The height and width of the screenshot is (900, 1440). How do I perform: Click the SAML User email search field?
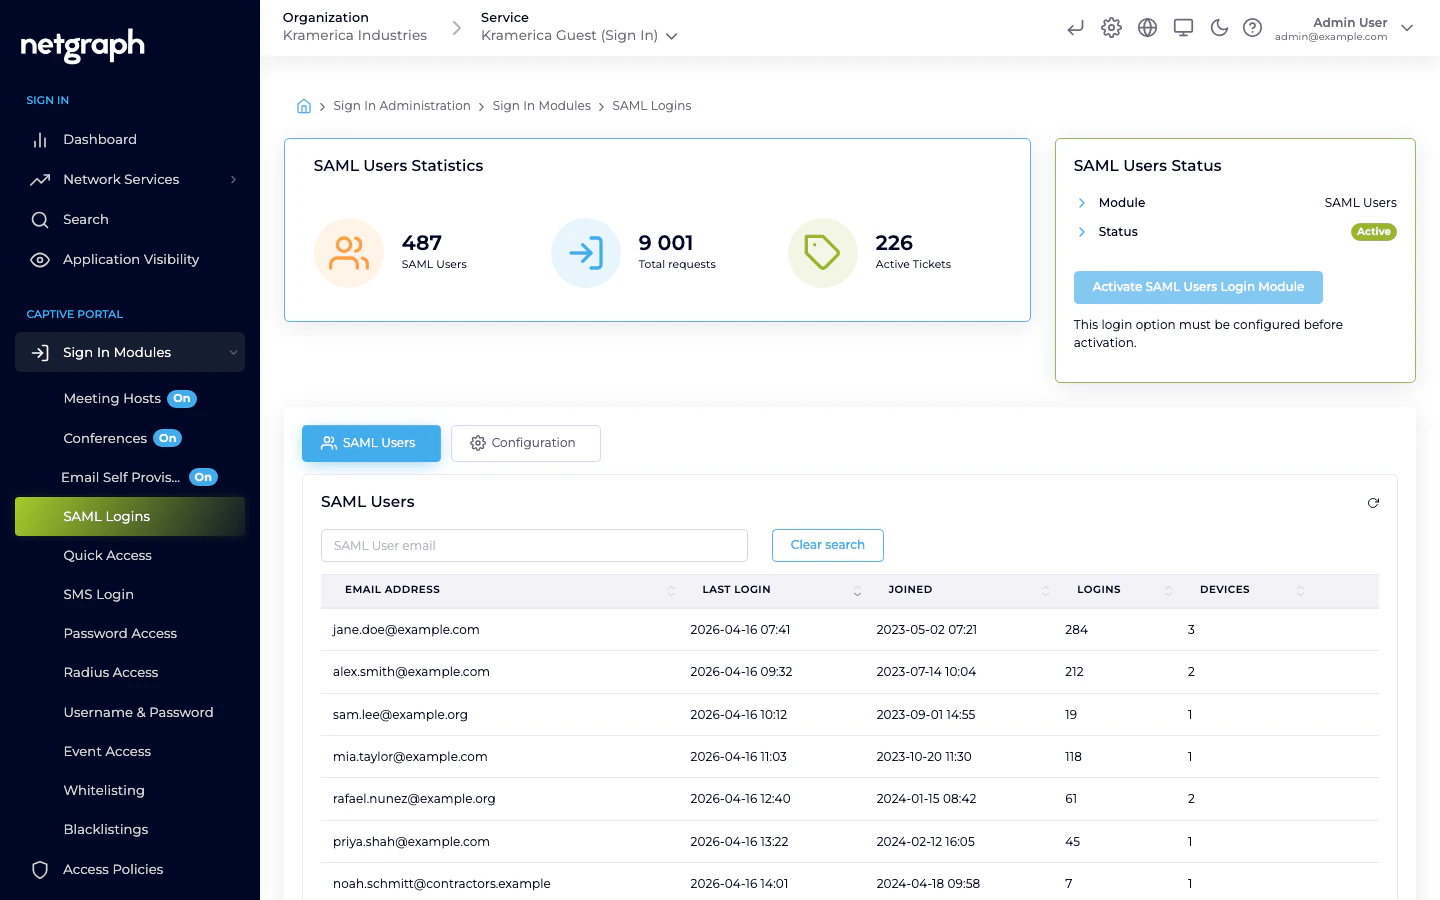[534, 545]
